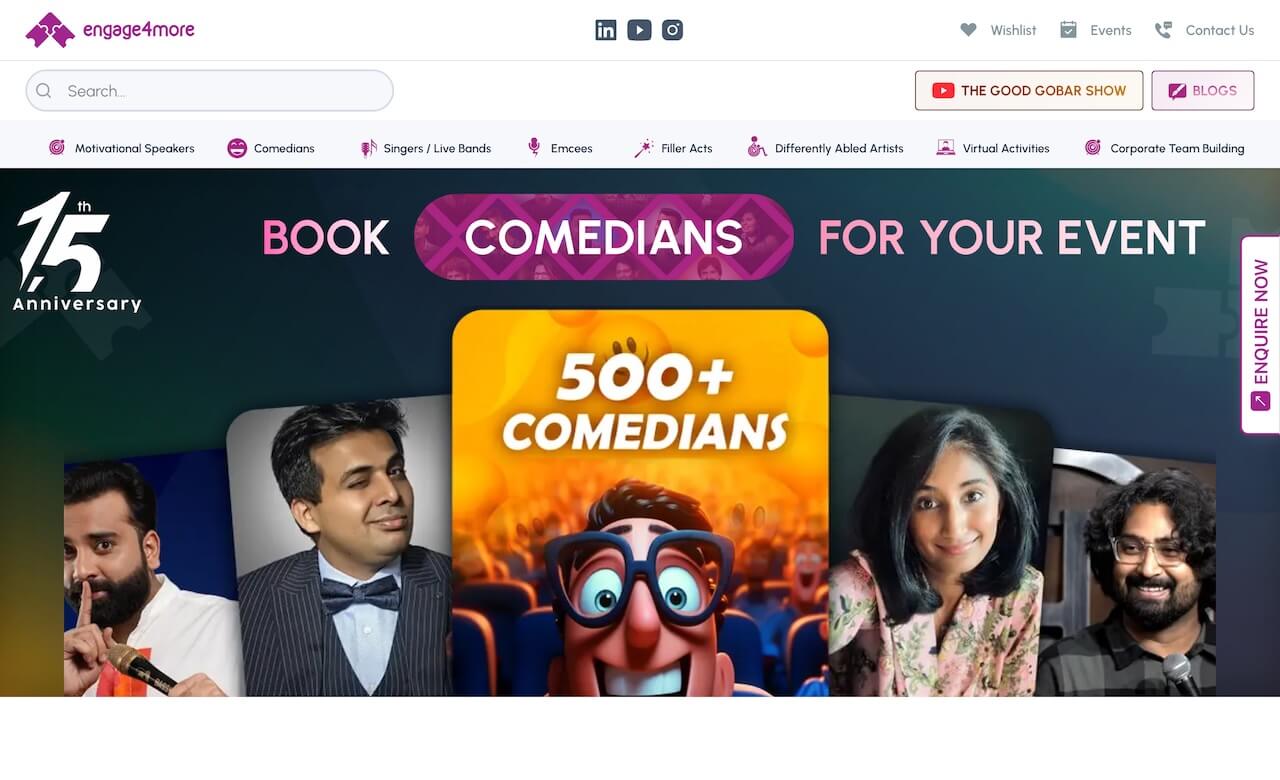The height and width of the screenshot is (780, 1280).
Task: Focus the Search input field
Action: click(210, 91)
